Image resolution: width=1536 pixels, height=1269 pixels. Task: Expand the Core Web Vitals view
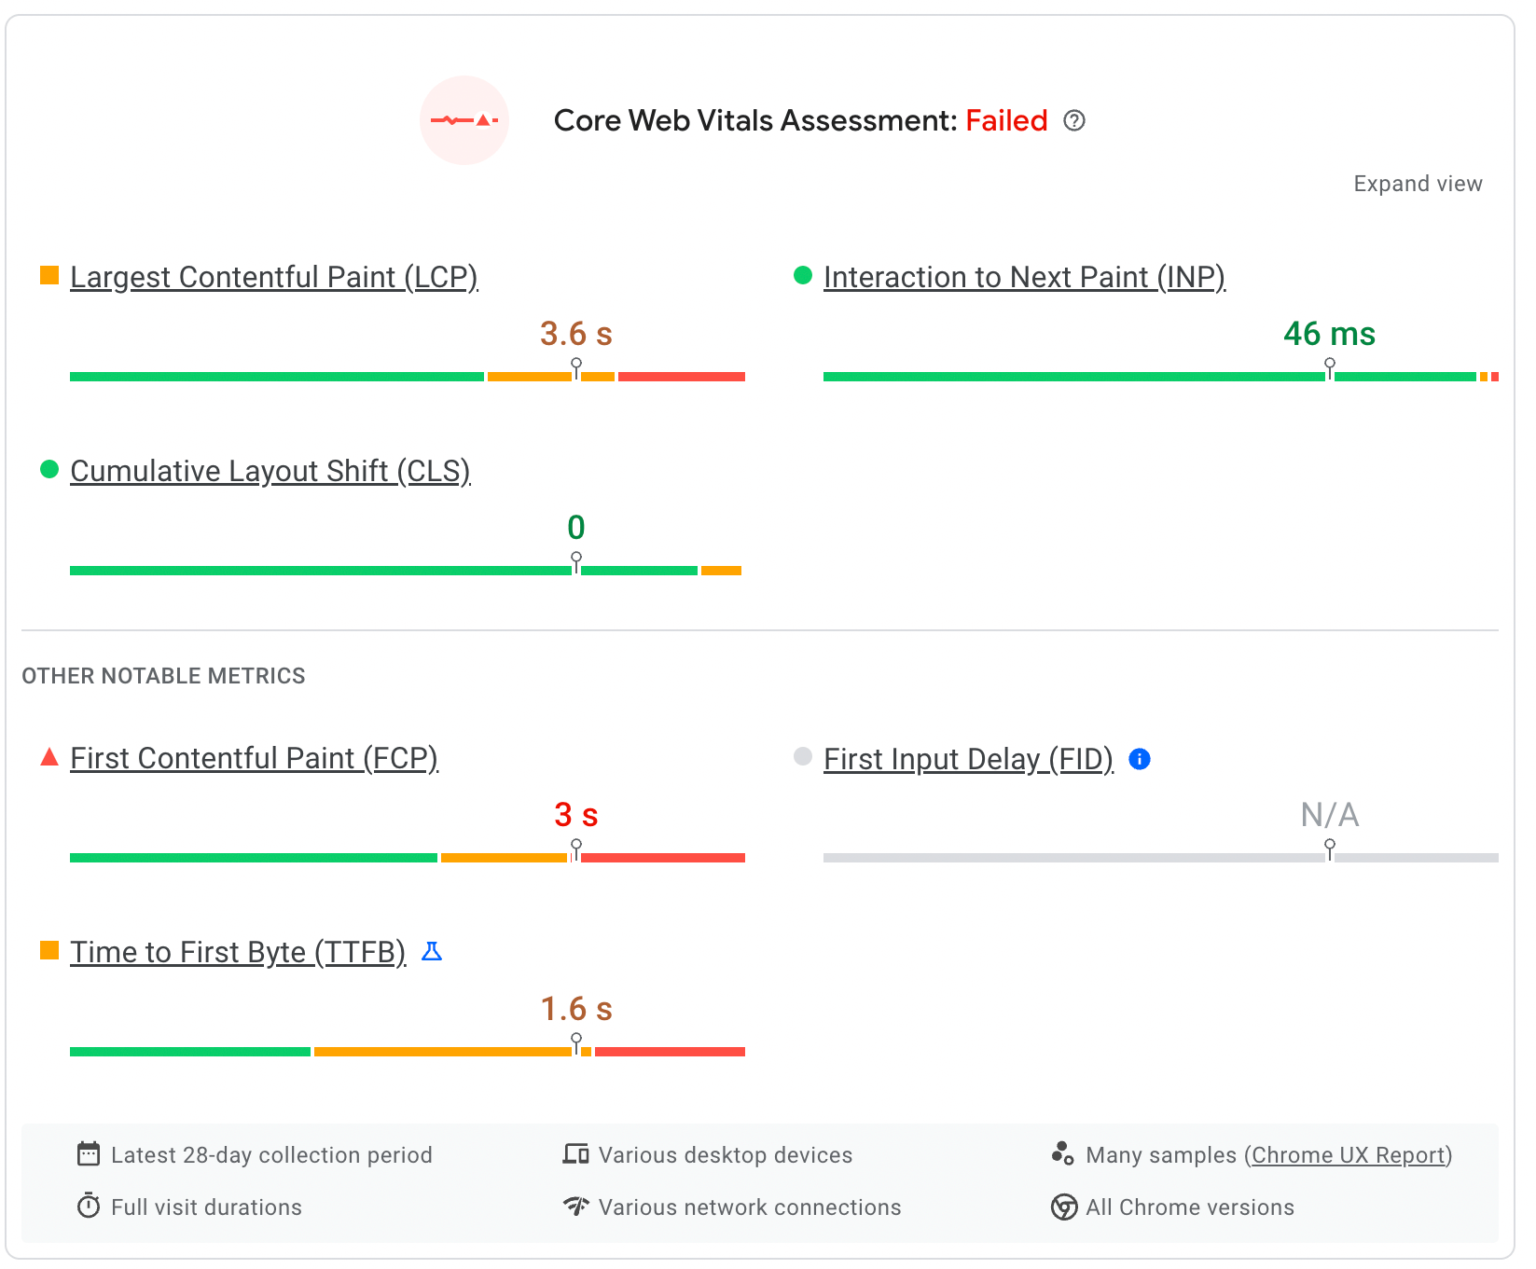pyautogui.click(x=1417, y=184)
